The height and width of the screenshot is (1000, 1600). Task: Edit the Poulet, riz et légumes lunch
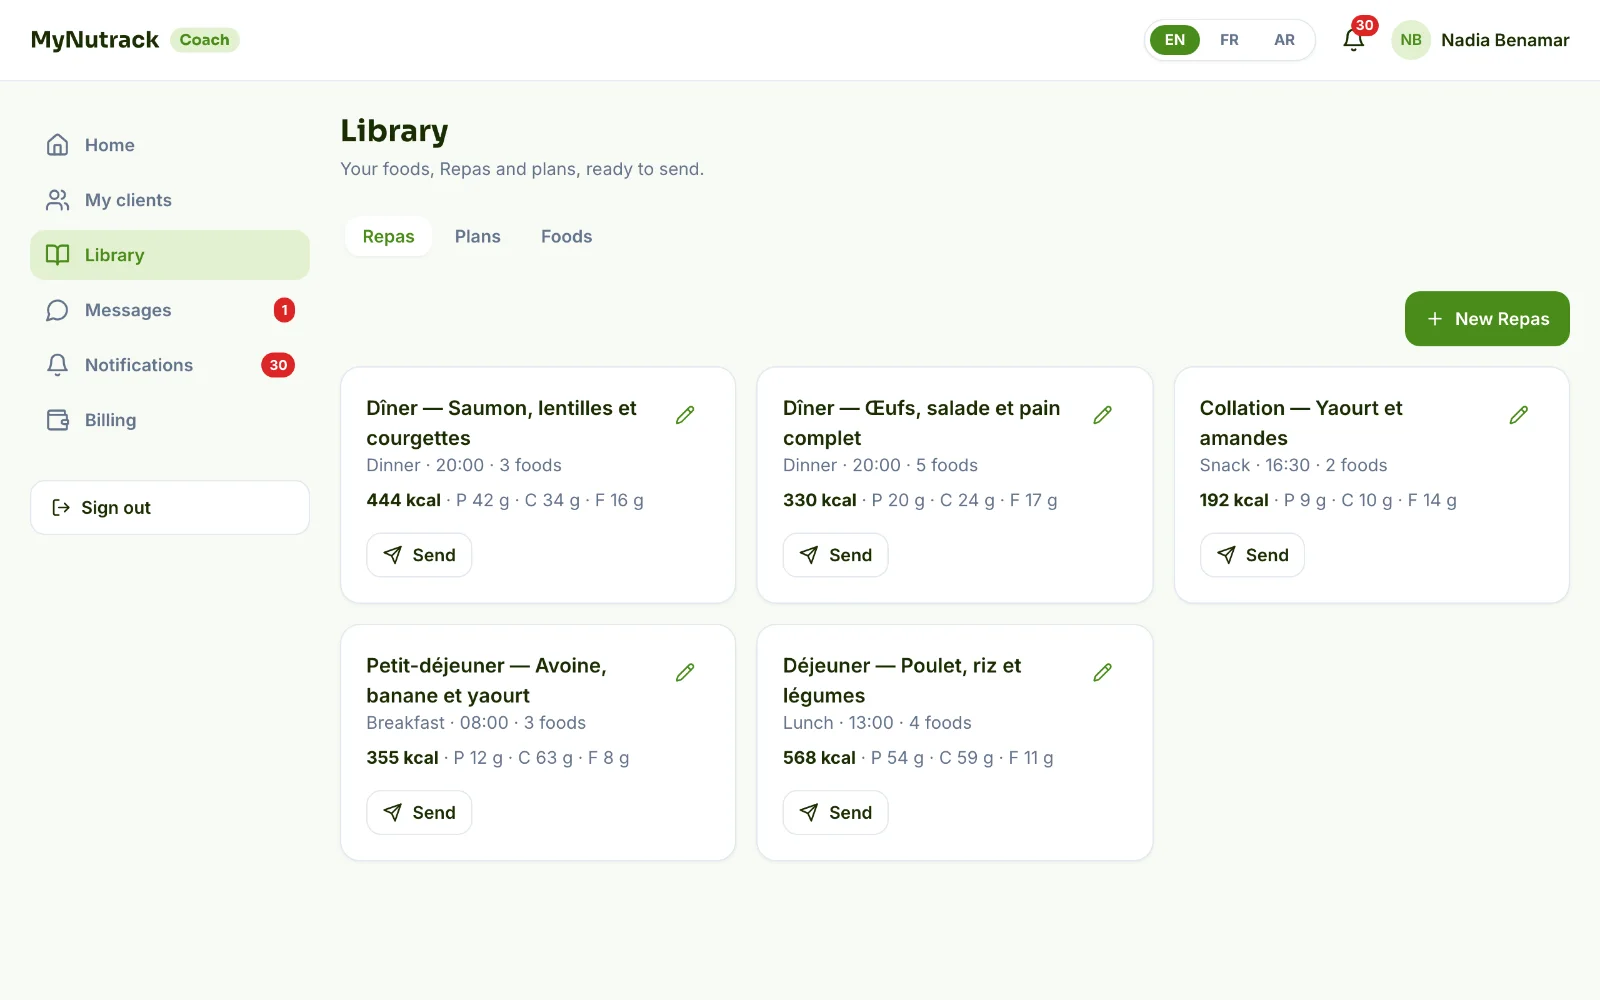pos(1102,672)
